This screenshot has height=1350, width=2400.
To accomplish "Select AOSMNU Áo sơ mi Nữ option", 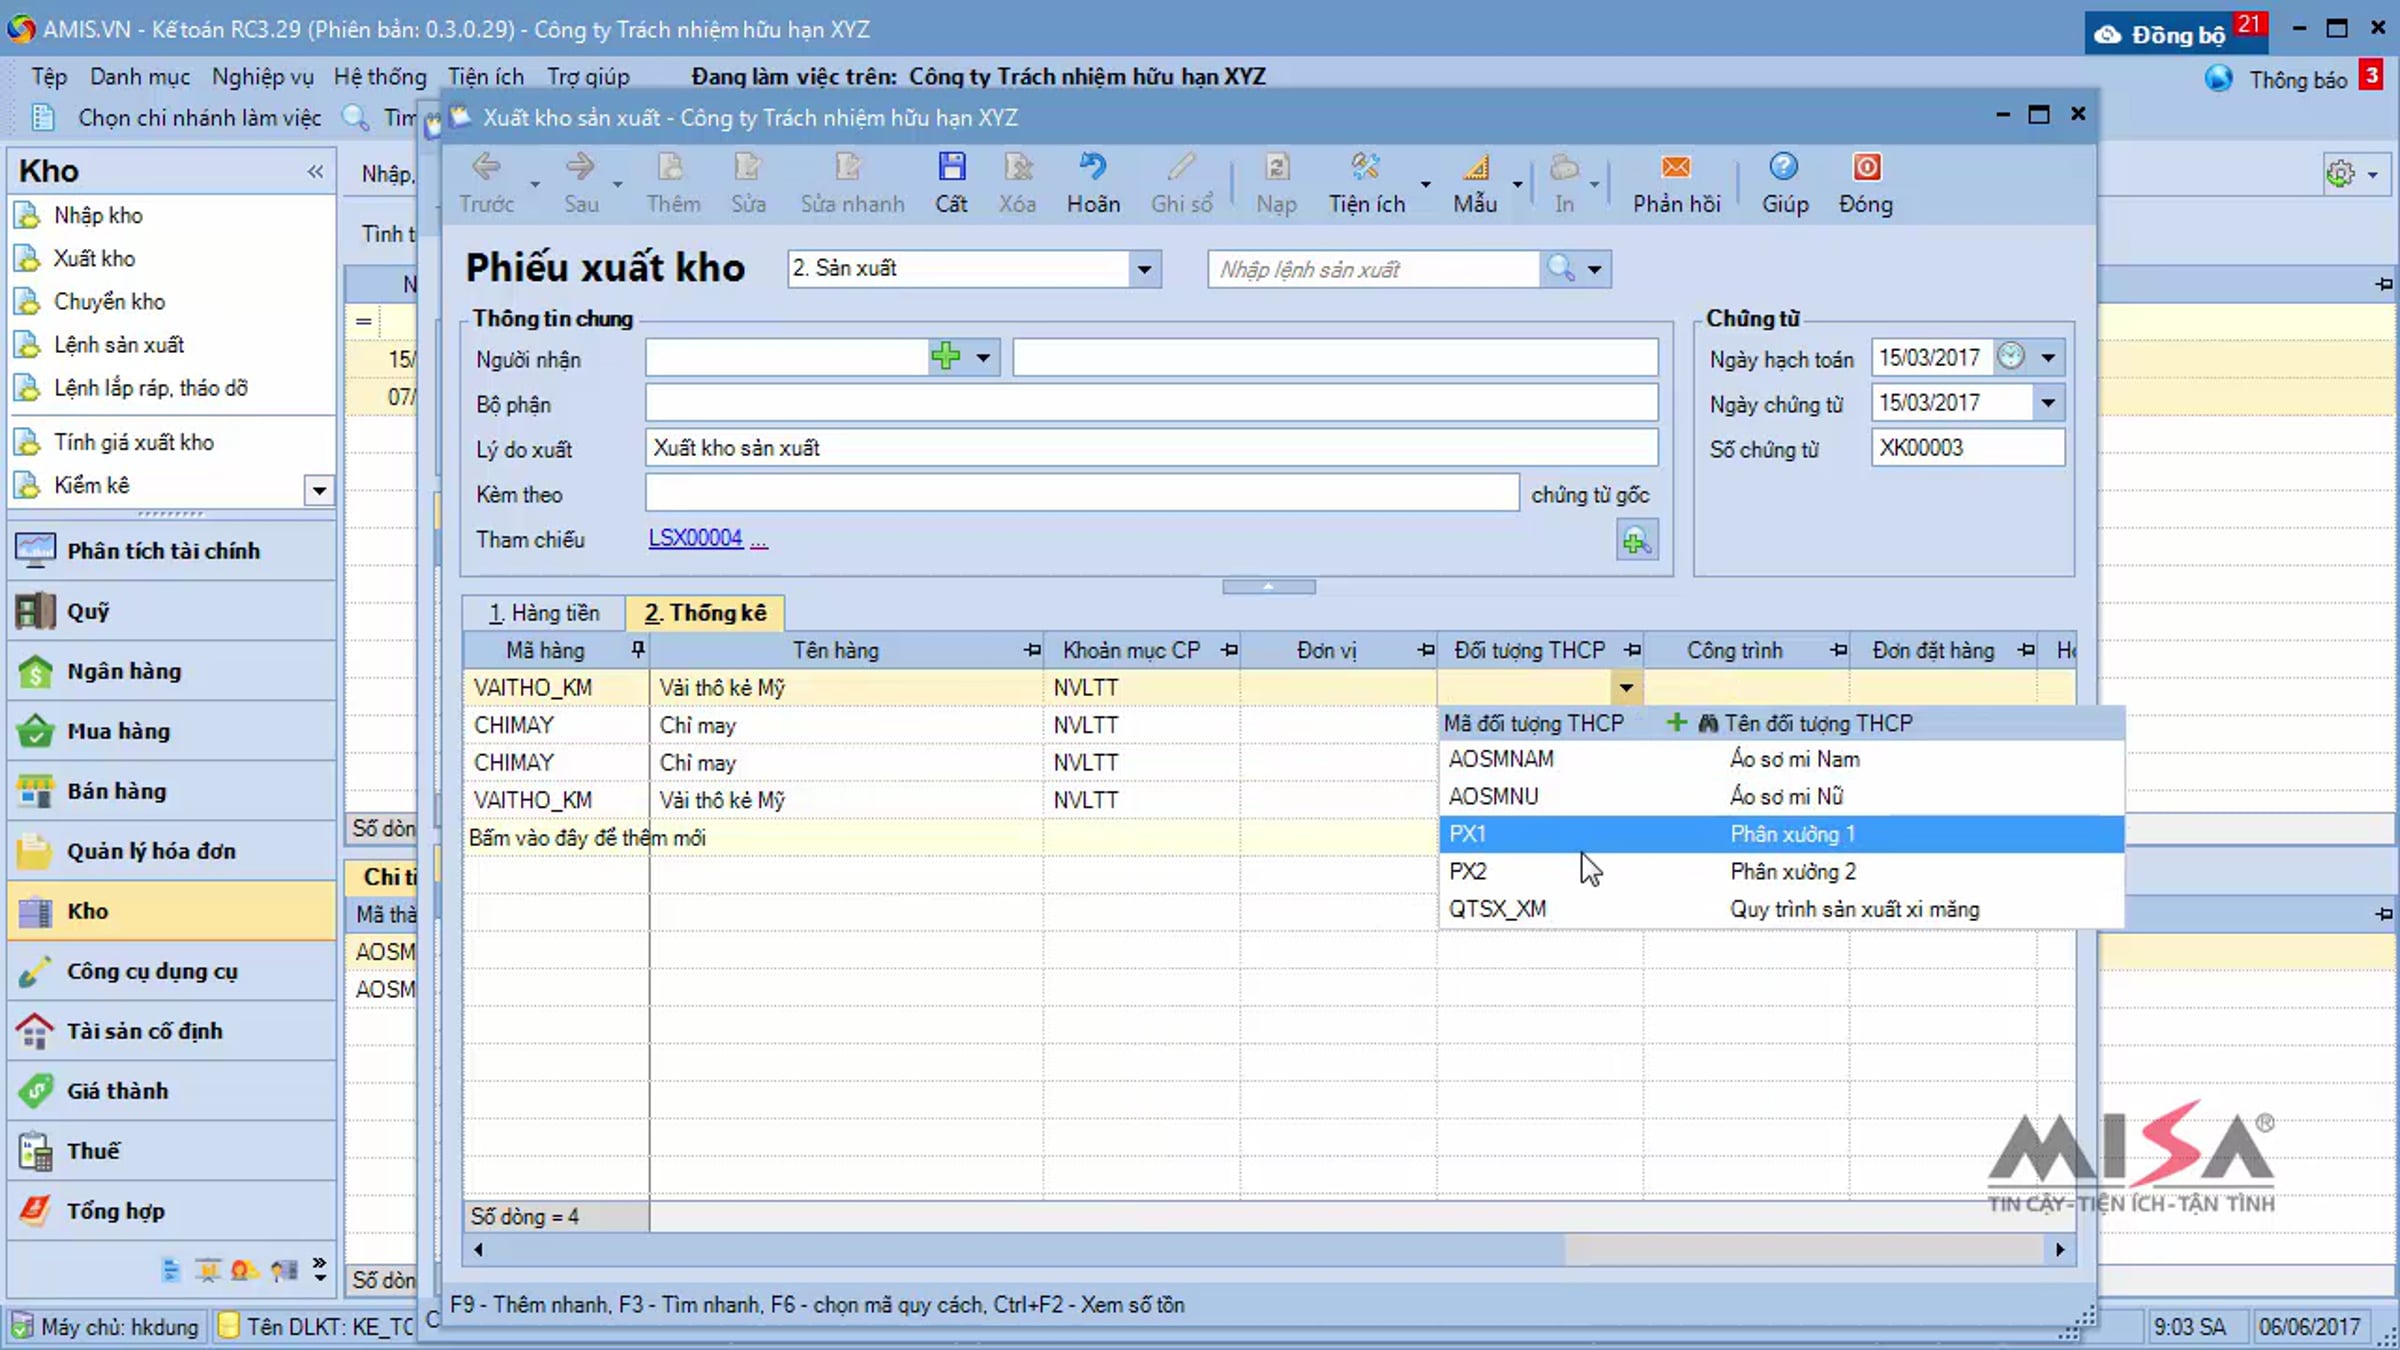I will pos(1781,796).
